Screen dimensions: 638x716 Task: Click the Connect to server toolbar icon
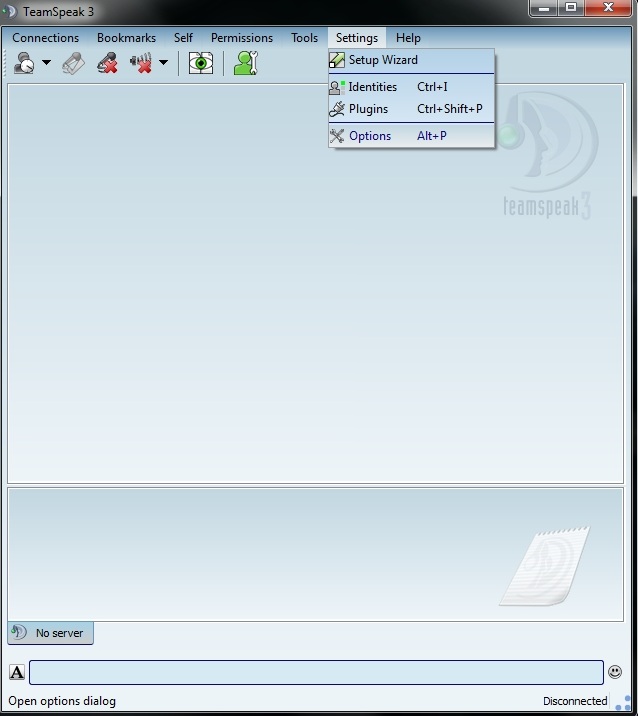click(24, 63)
